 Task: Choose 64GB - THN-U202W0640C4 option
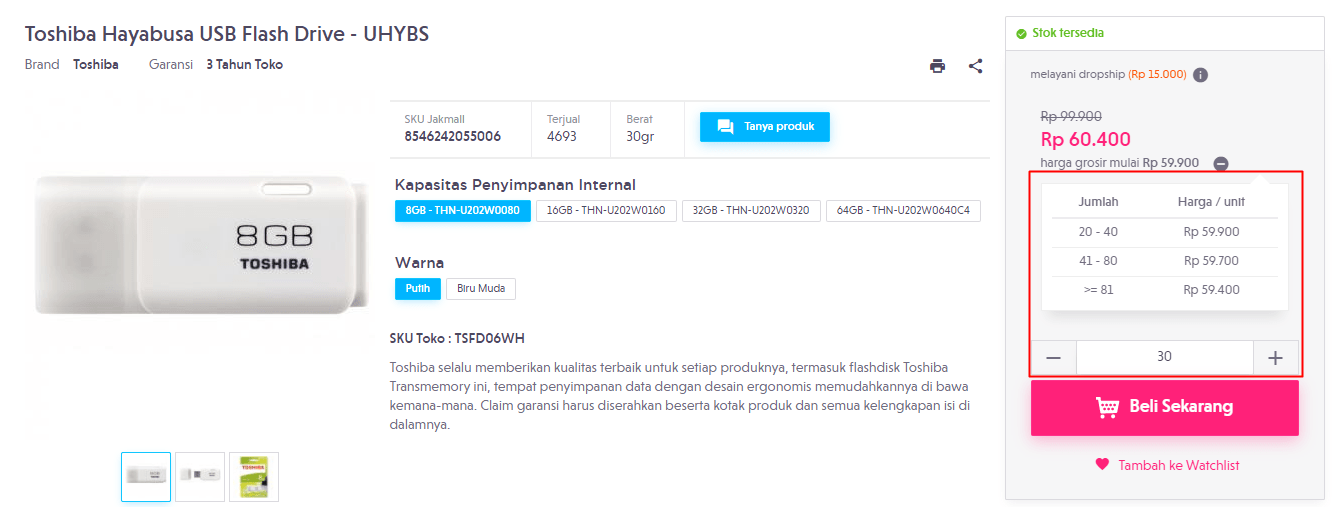coord(904,210)
